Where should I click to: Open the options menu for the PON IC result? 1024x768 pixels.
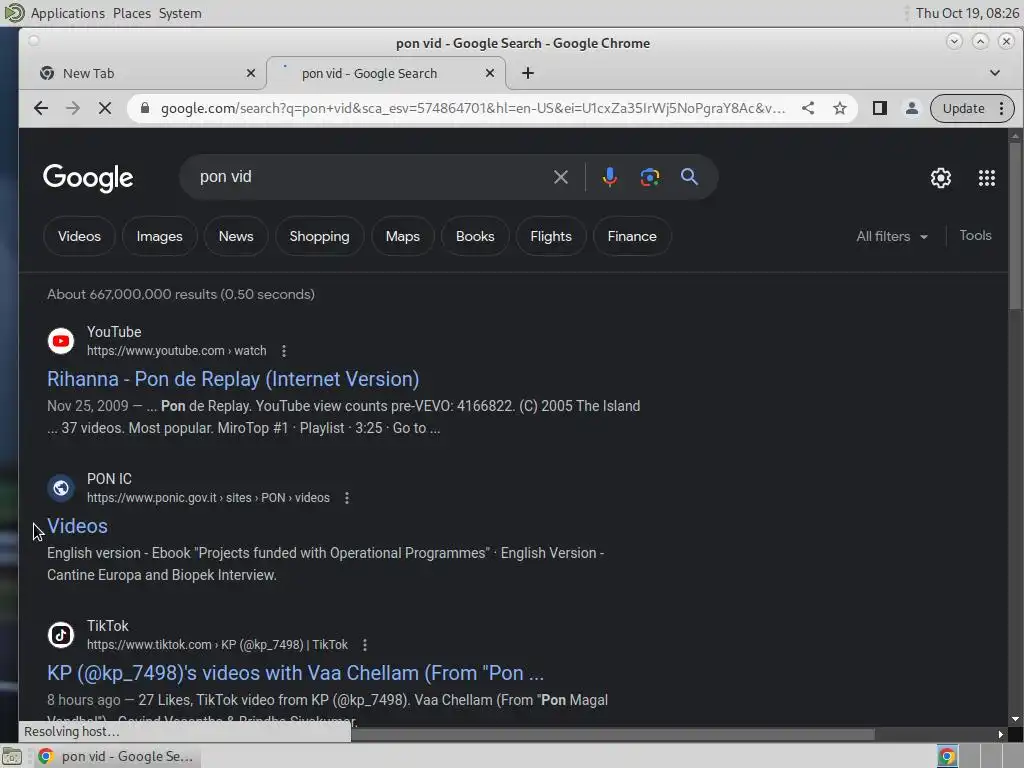tap(347, 498)
